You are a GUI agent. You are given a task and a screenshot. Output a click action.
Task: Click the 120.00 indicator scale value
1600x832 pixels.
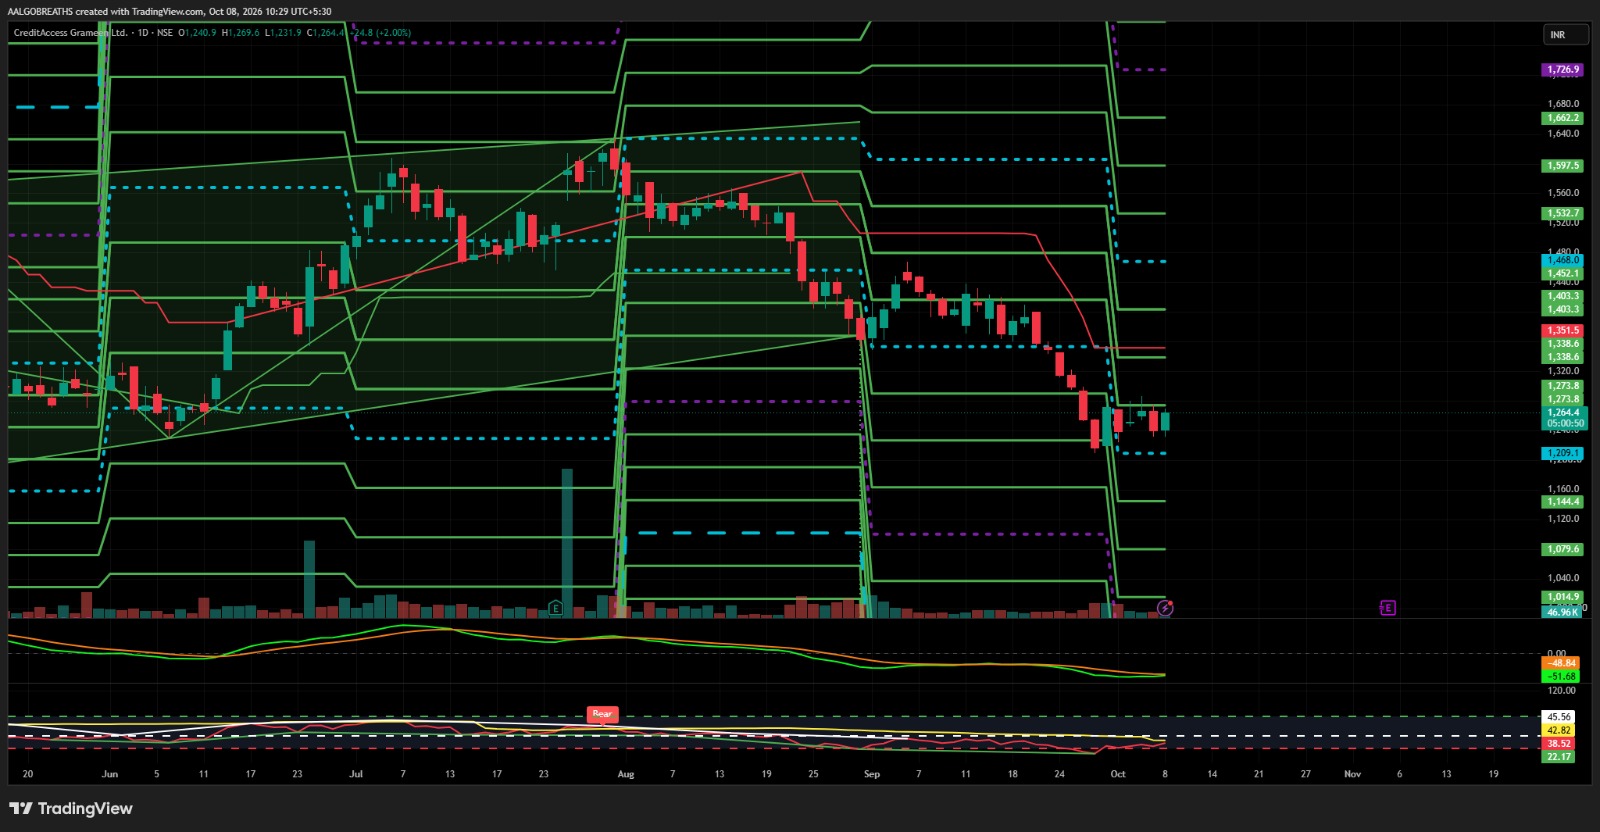1561,690
